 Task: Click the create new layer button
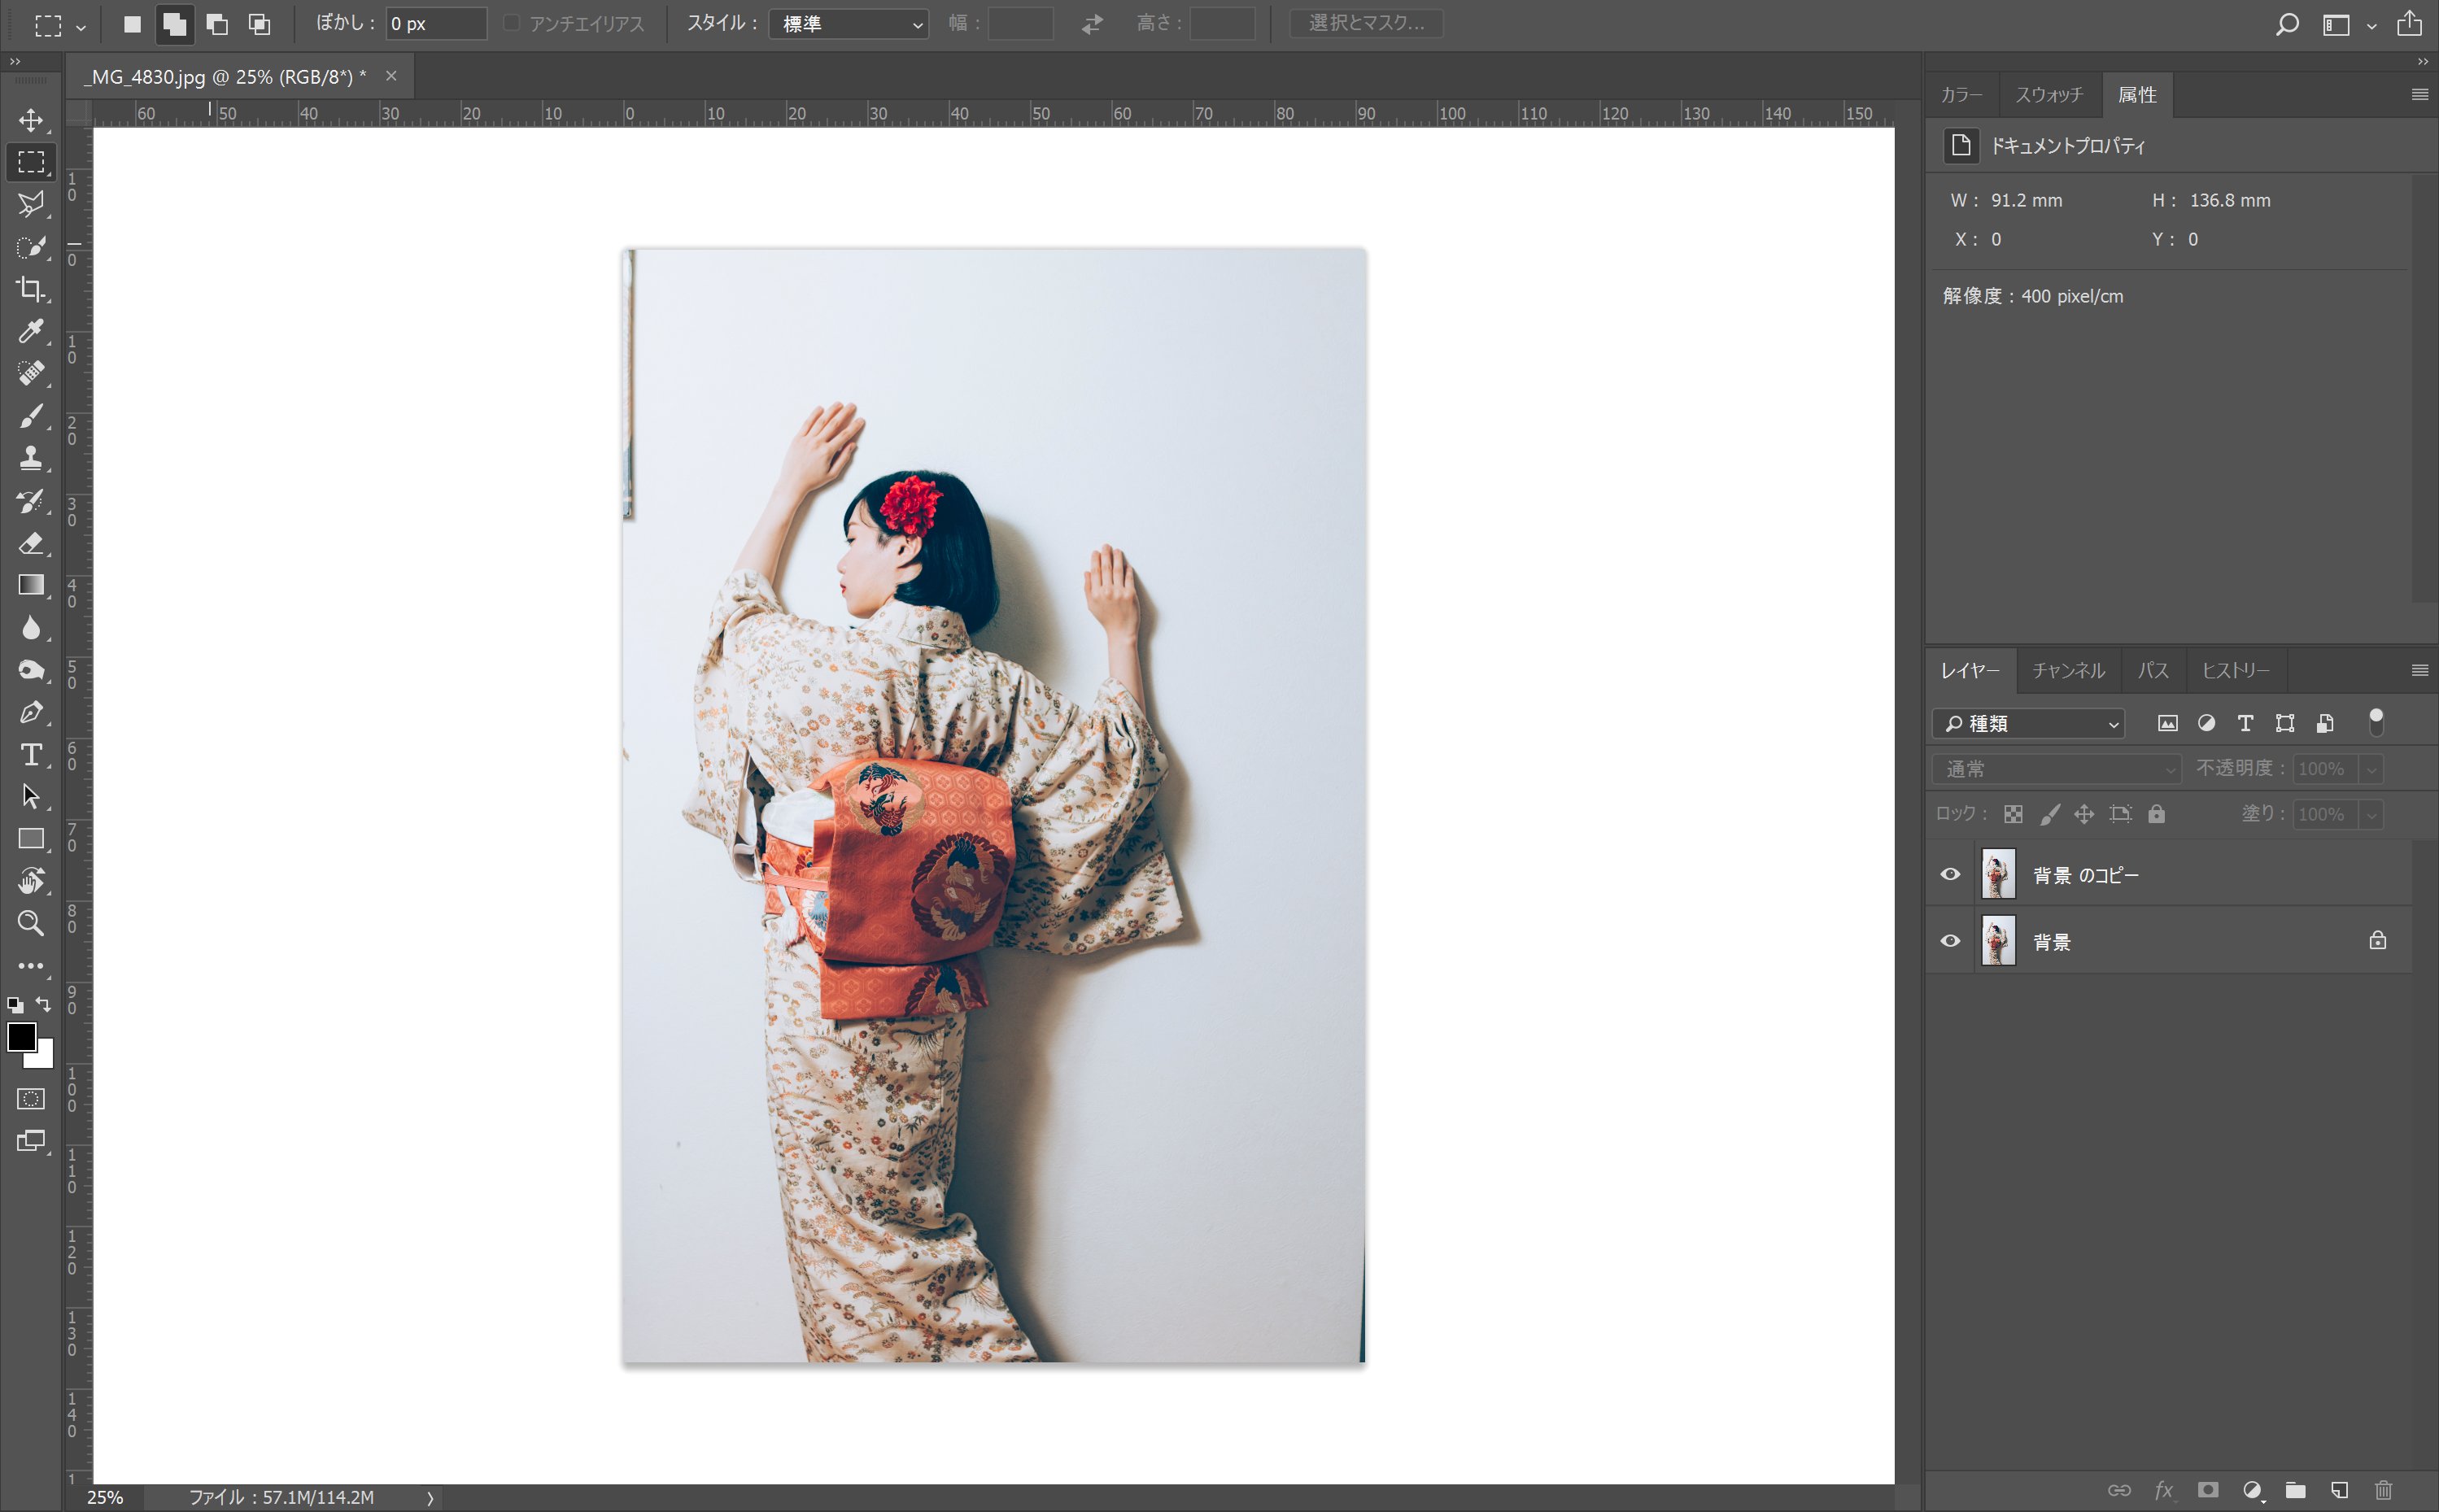[x=2339, y=1490]
